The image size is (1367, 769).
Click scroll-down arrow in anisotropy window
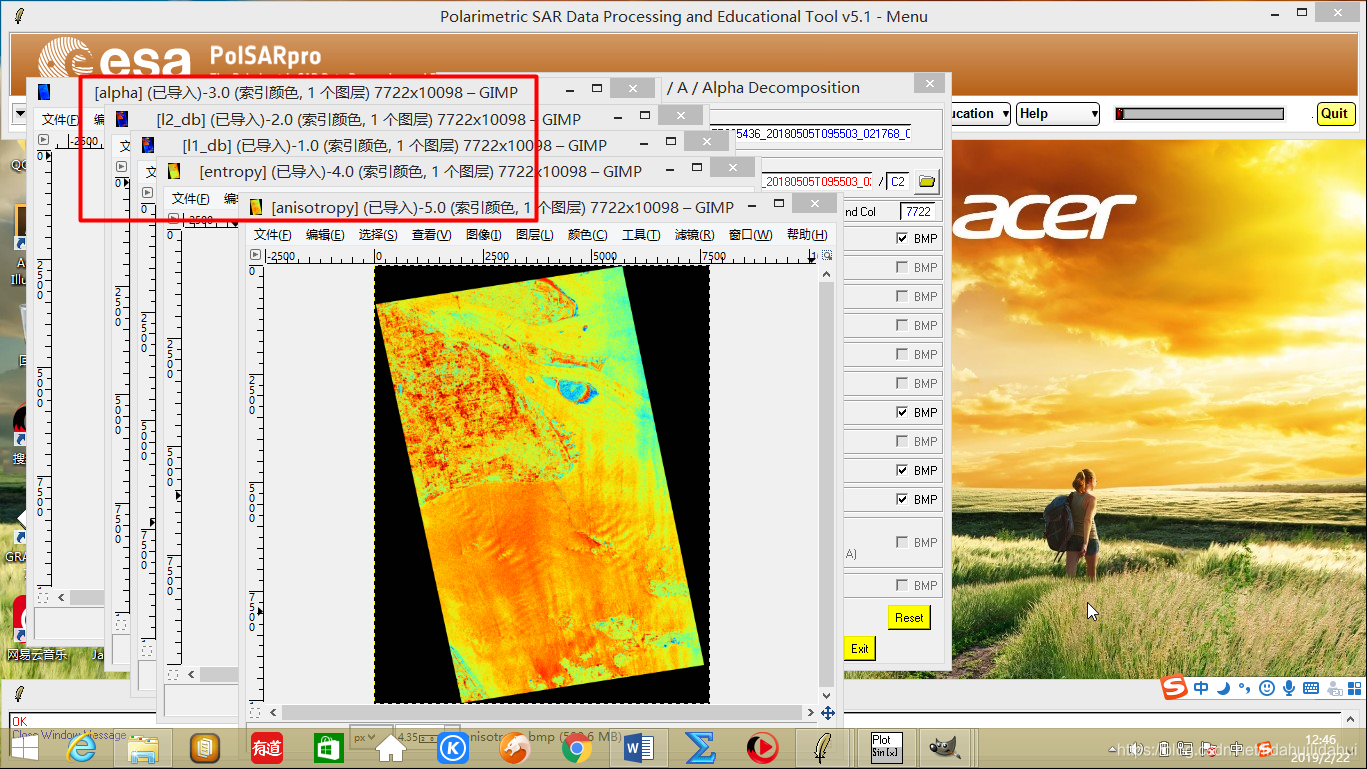coord(826,695)
